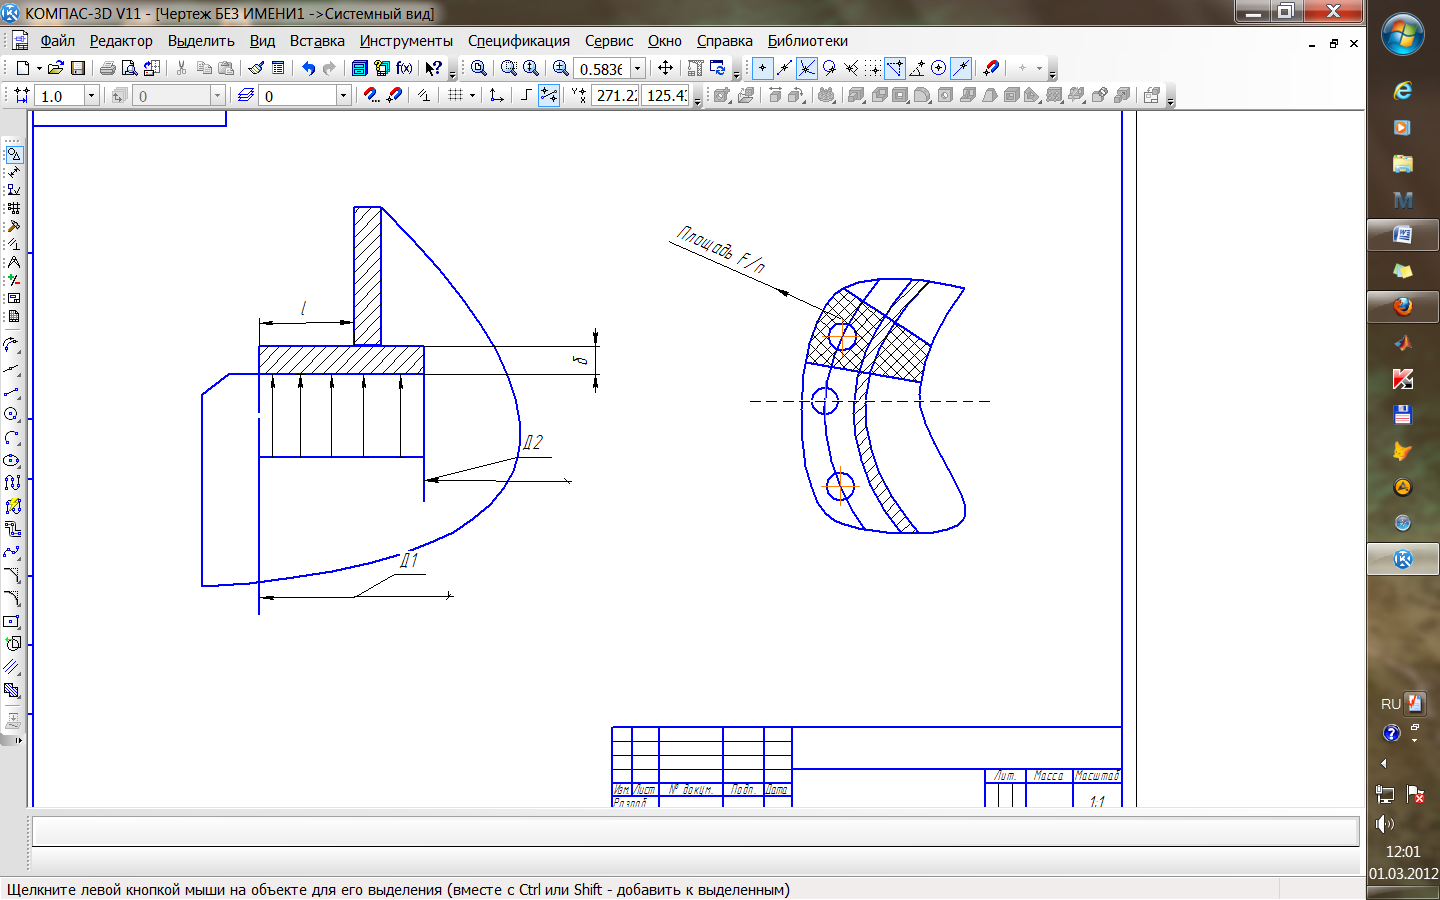Viewport: 1440px width, 900px height.
Task: Click the pan (move view) icon
Action: pos(665,68)
